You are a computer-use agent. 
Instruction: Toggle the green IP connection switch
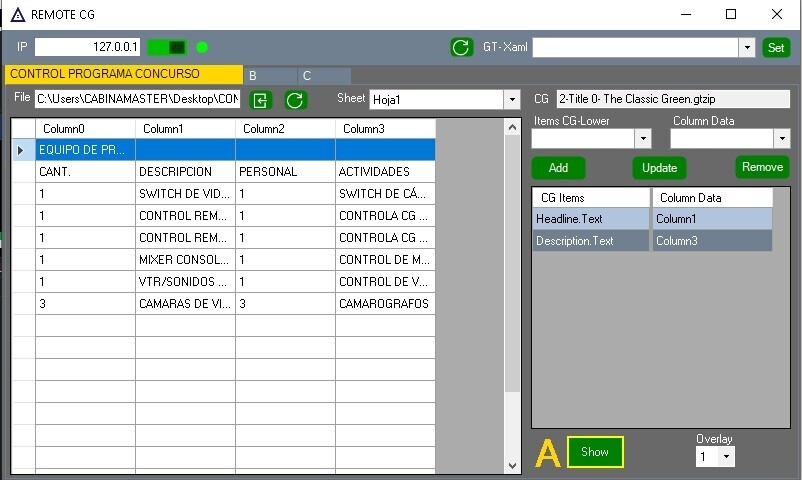point(167,47)
